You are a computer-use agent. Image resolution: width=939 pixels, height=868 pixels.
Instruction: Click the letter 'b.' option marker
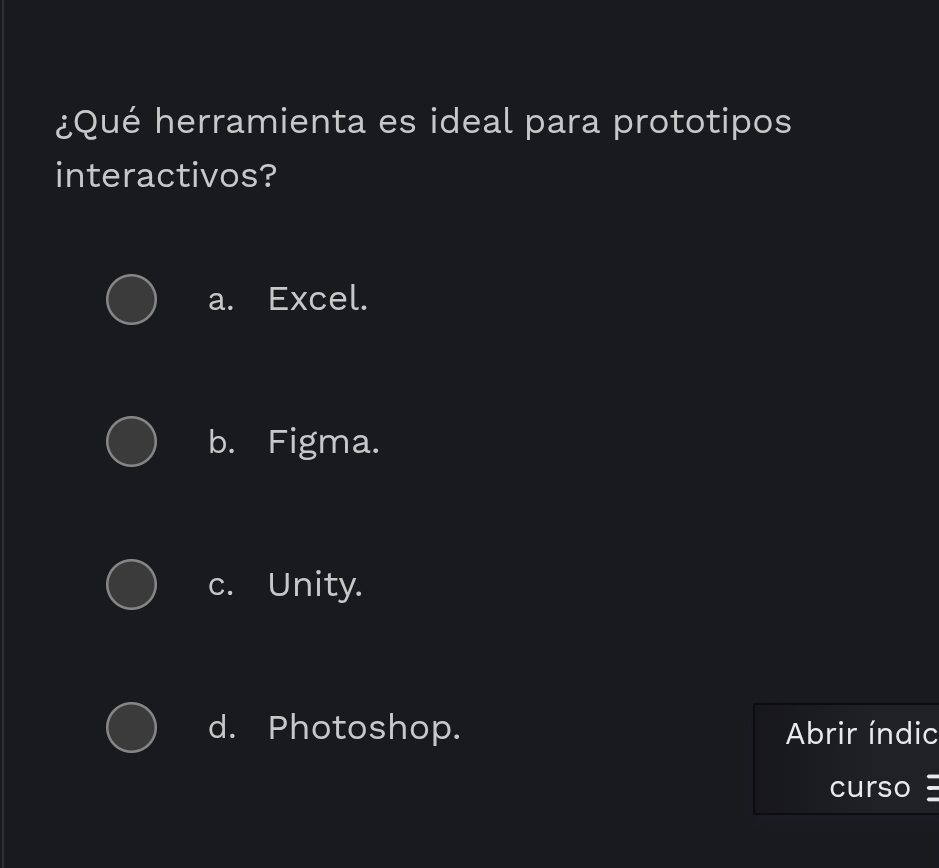coord(221,442)
